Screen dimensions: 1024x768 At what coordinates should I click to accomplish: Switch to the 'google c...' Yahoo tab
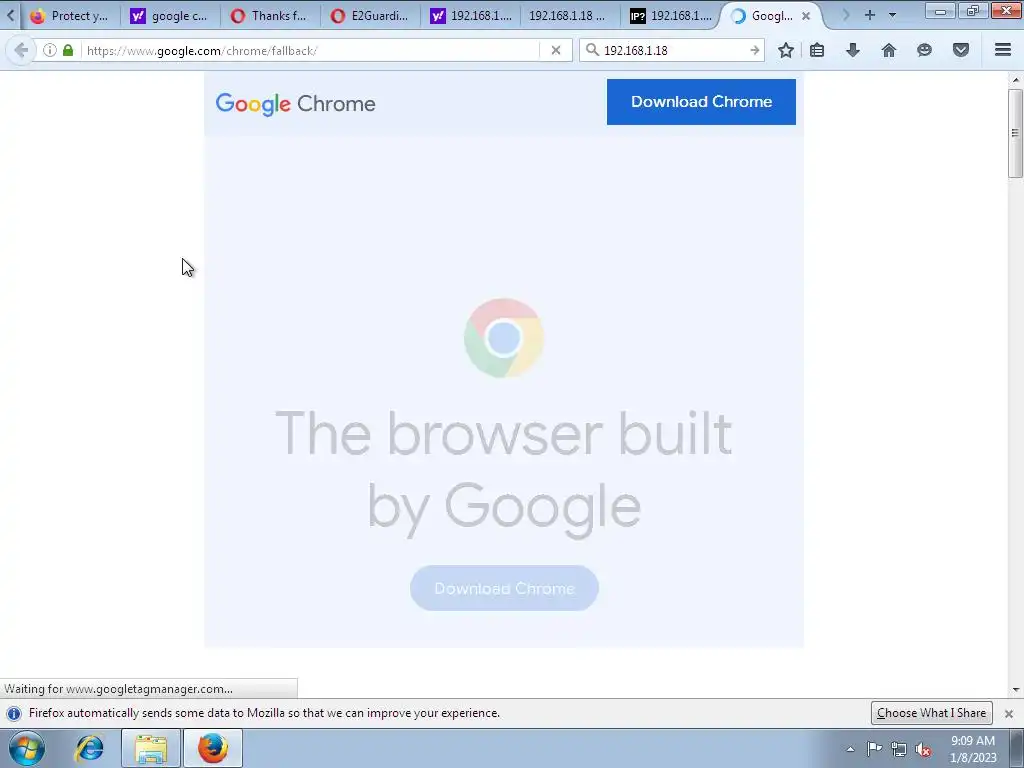click(x=170, y=16)
